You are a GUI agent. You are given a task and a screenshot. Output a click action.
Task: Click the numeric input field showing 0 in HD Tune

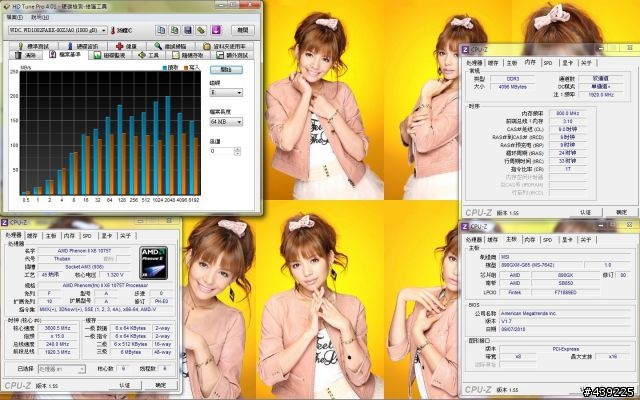(x=222, y=151)
